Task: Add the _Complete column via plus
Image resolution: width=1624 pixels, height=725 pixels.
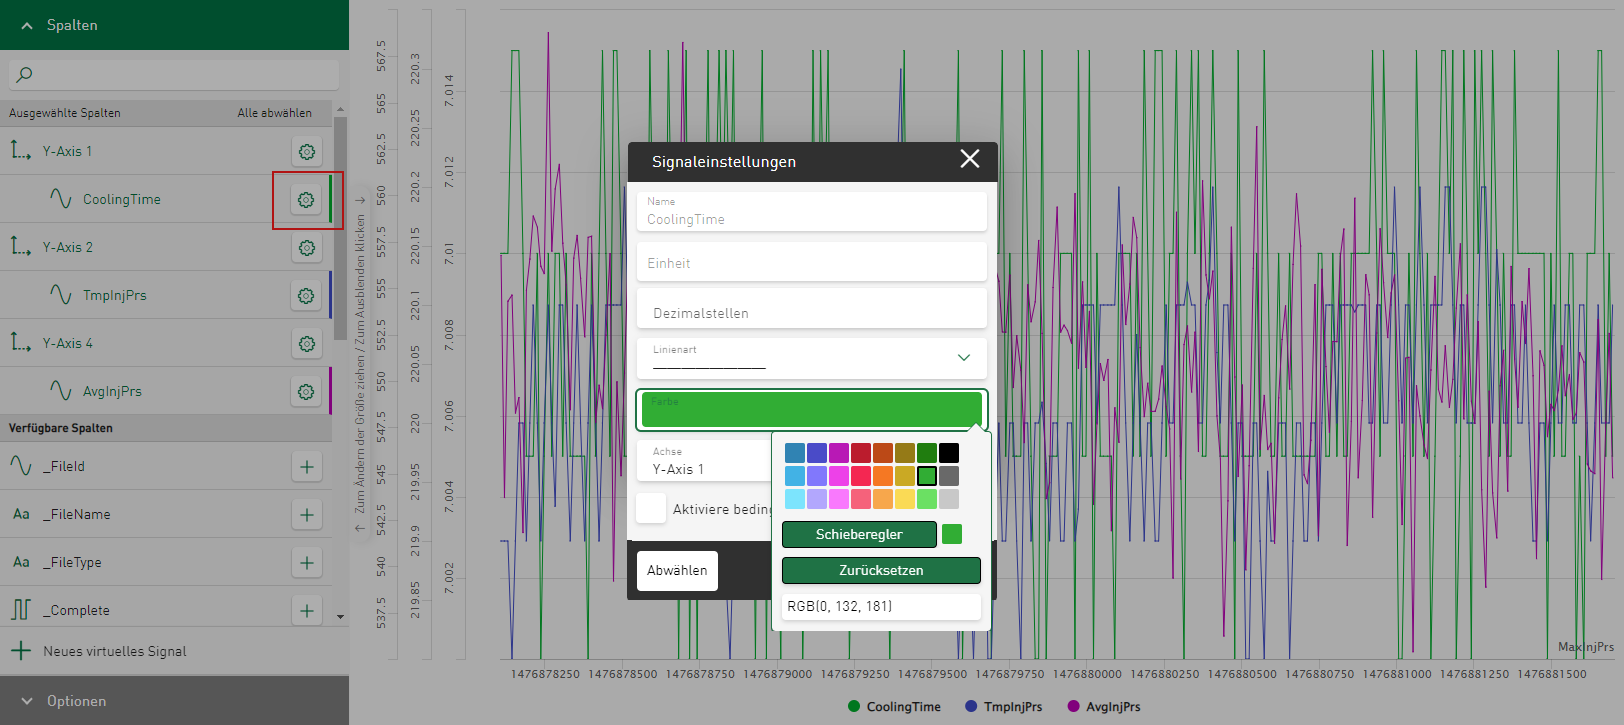Action: pos(306,611)
